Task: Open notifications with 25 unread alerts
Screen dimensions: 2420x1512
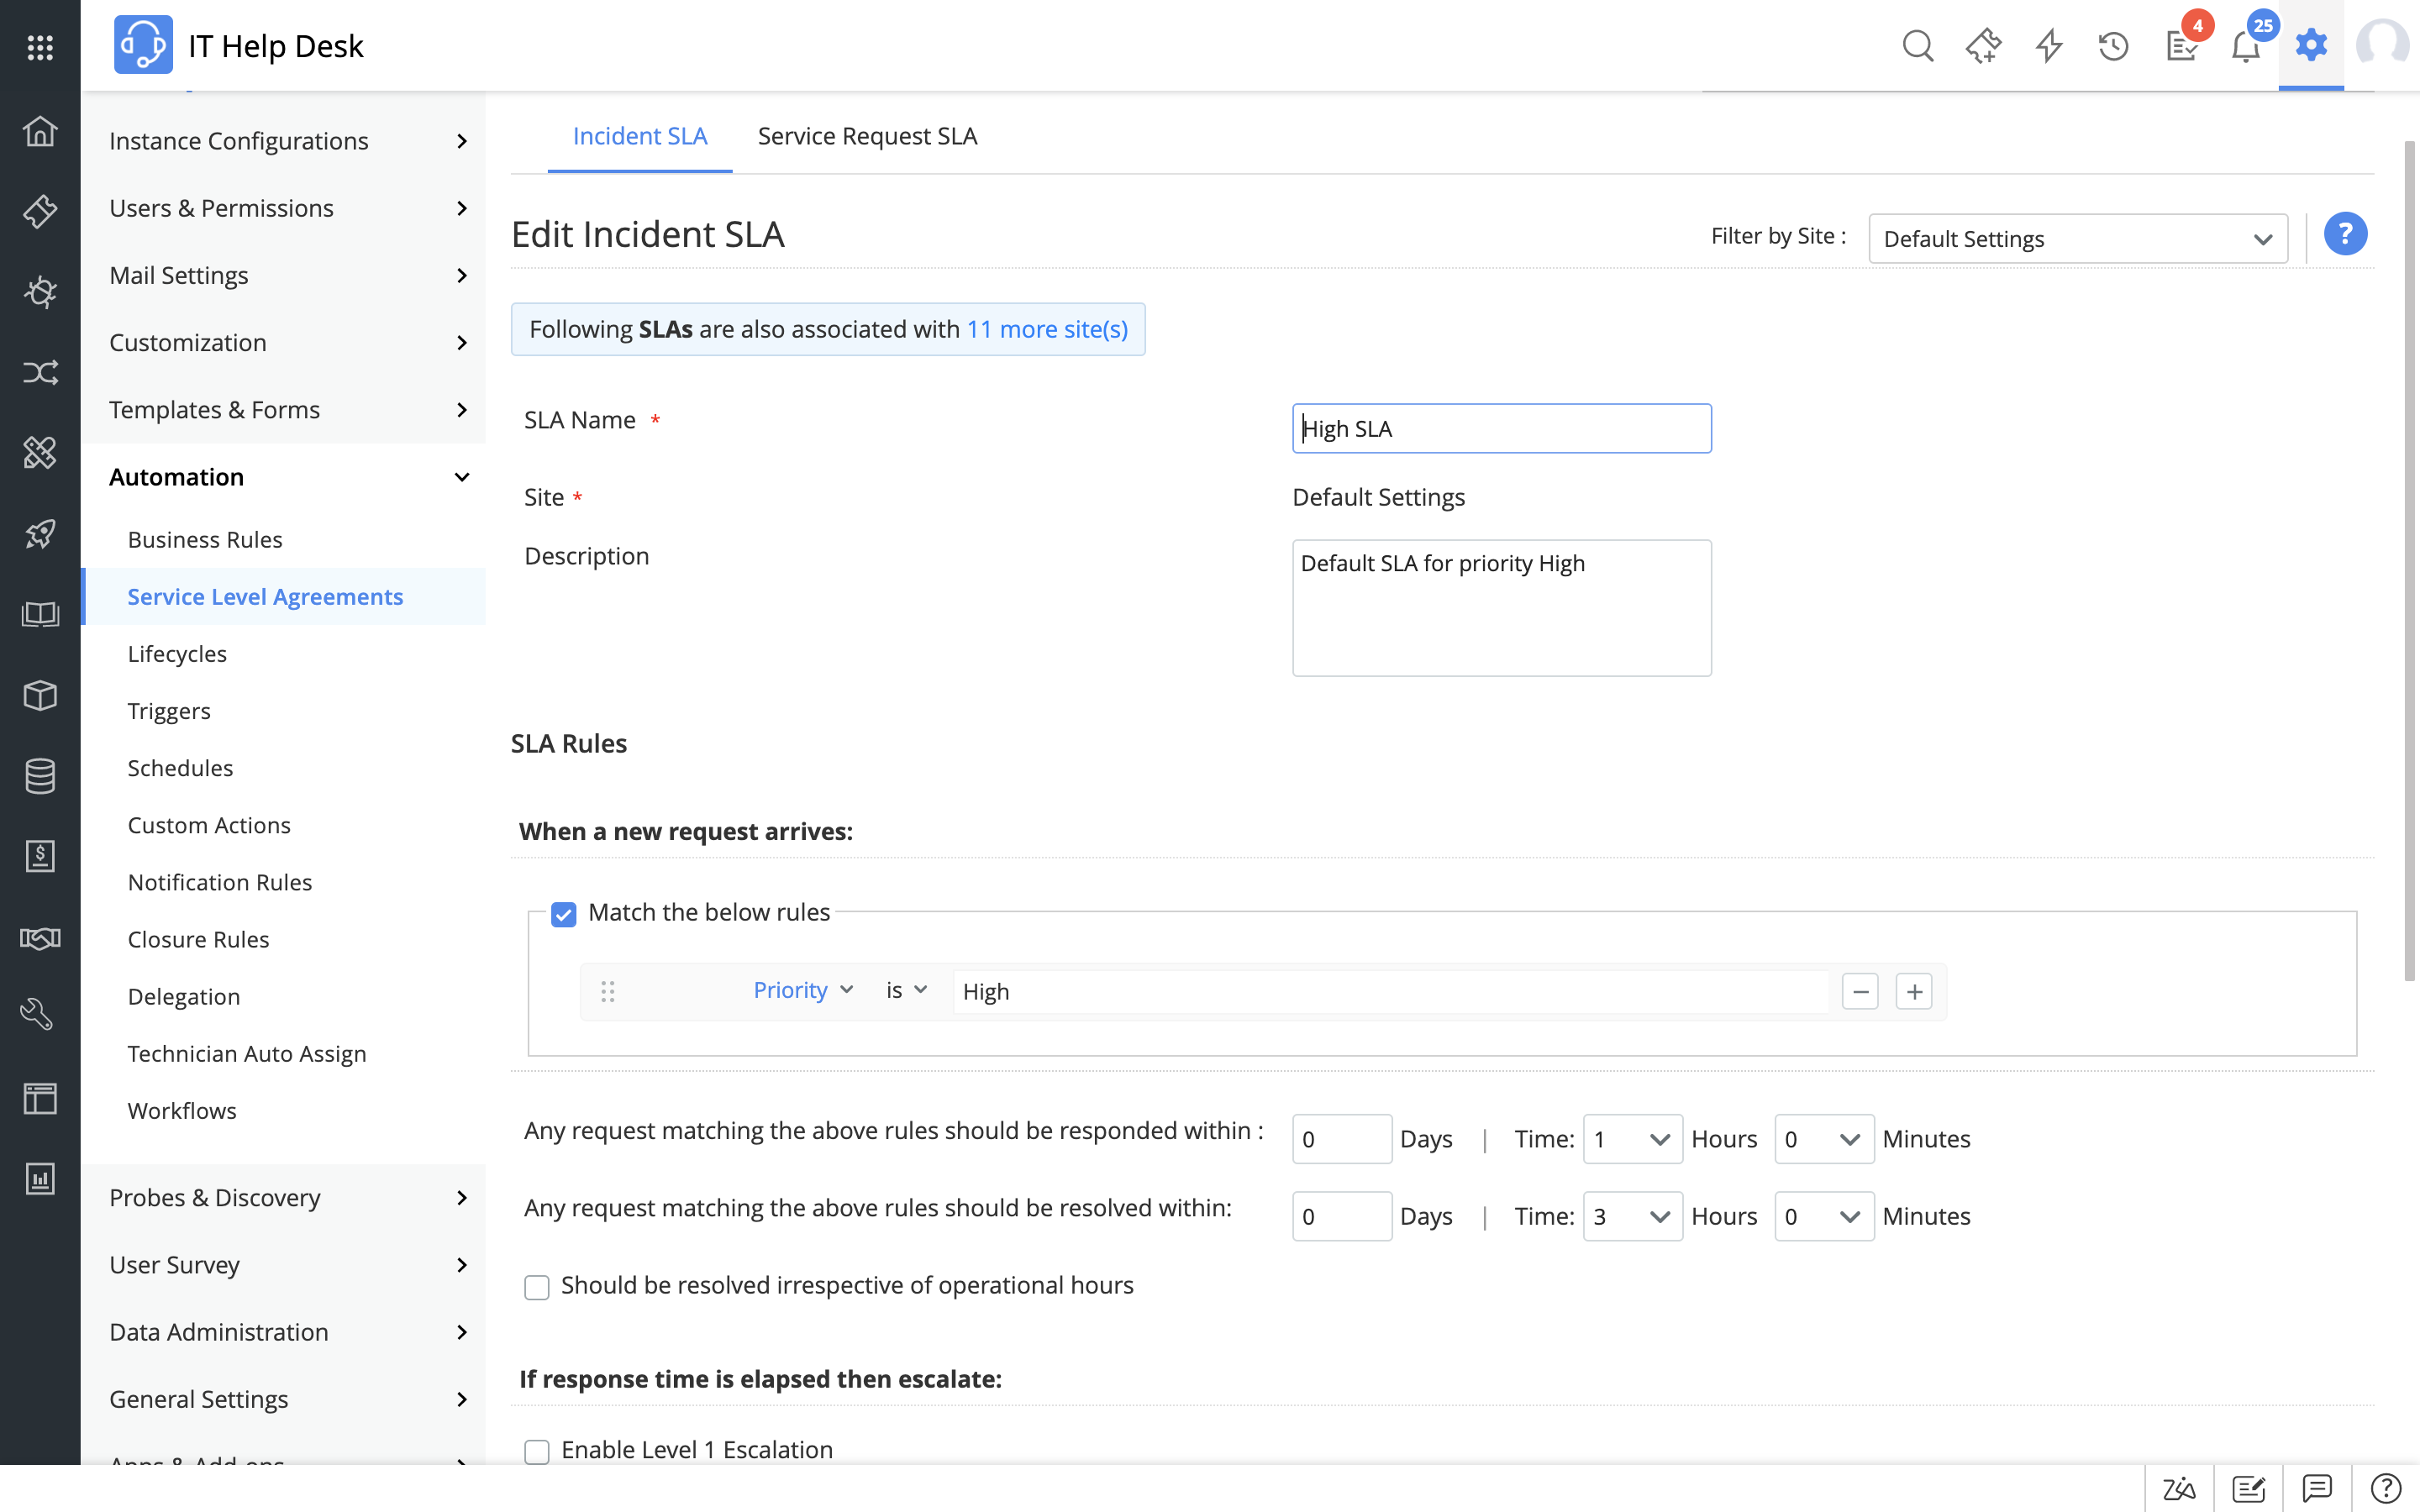Action: tap(2245, 45)
